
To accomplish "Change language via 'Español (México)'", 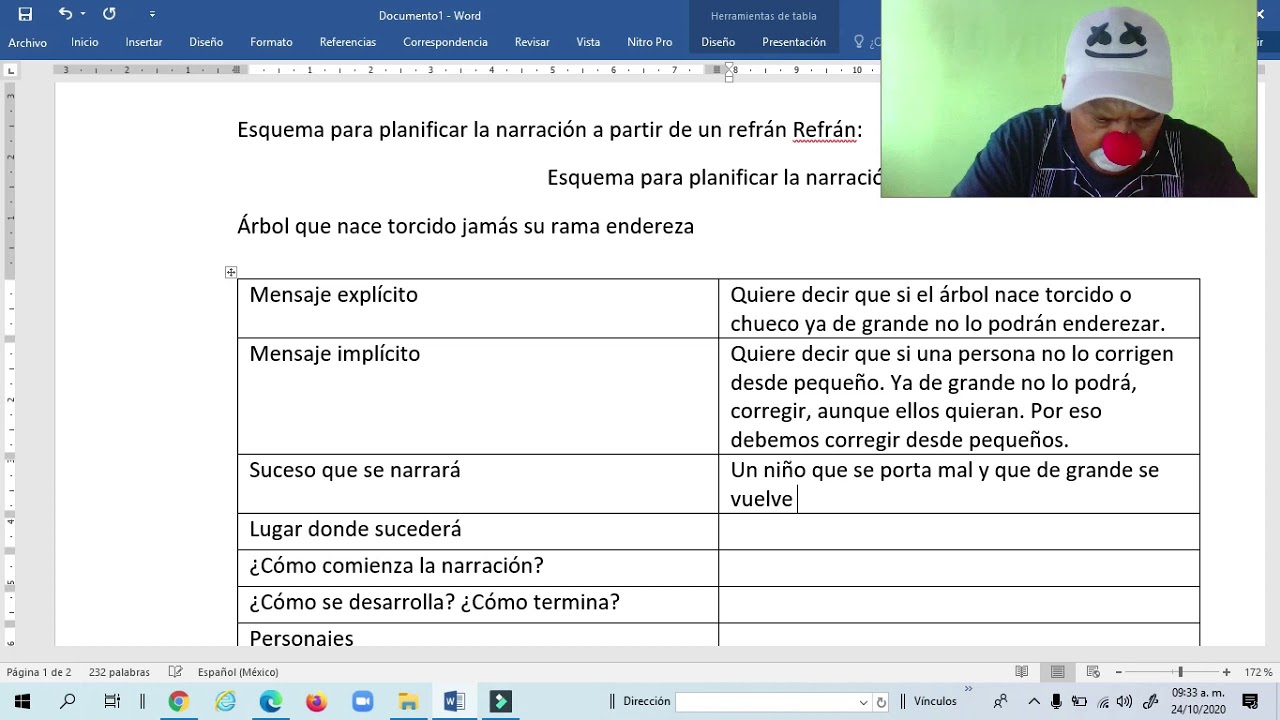I will pyautogui.click(x=238, y=672).
